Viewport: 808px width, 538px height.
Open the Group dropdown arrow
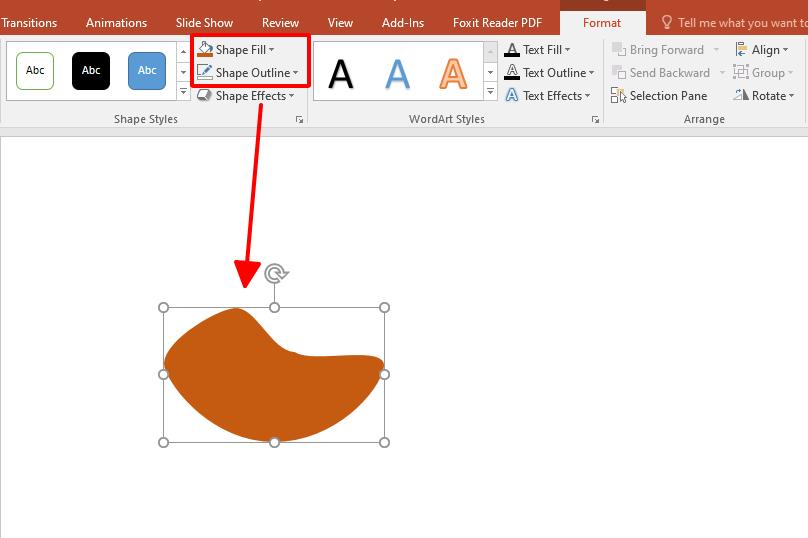790,73
